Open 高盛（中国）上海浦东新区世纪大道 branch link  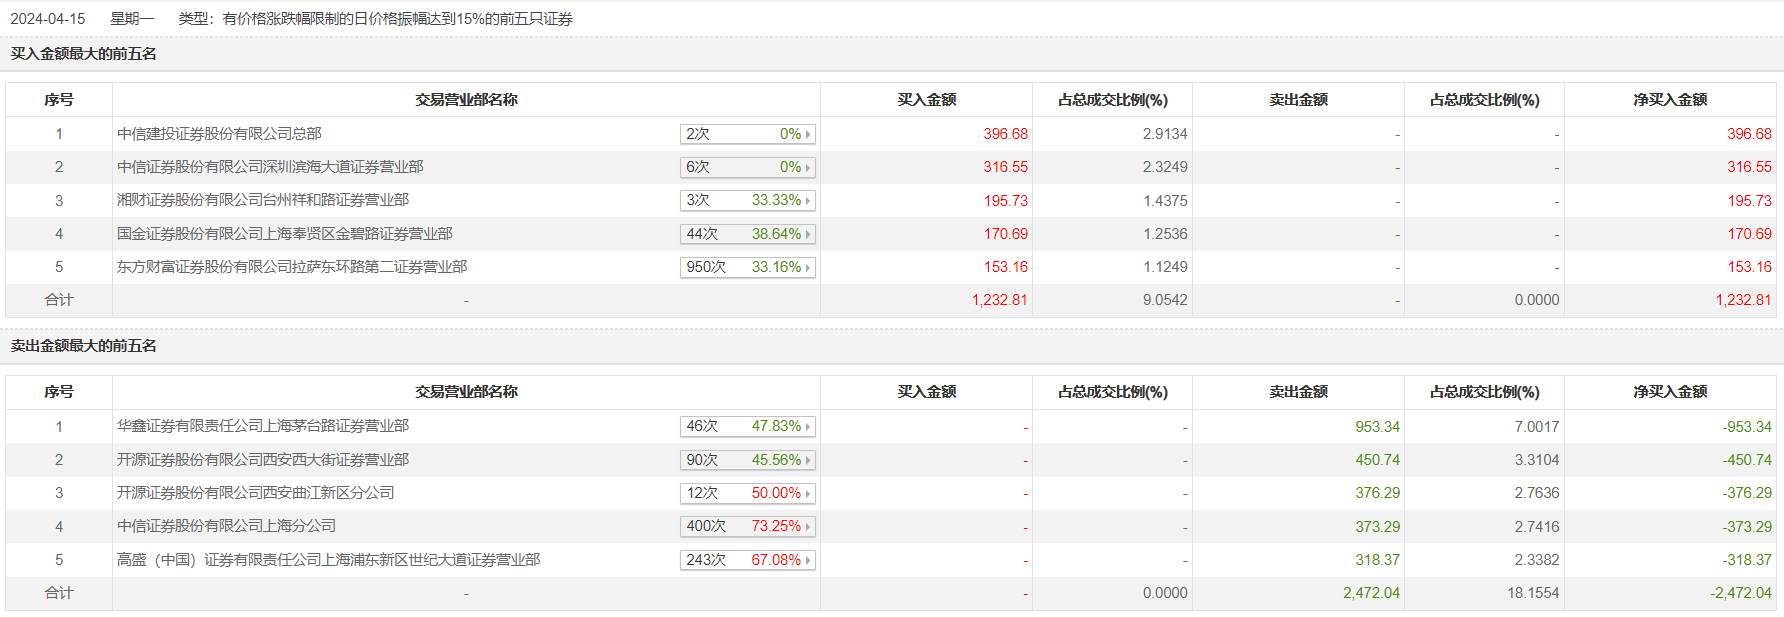[328, 560]
